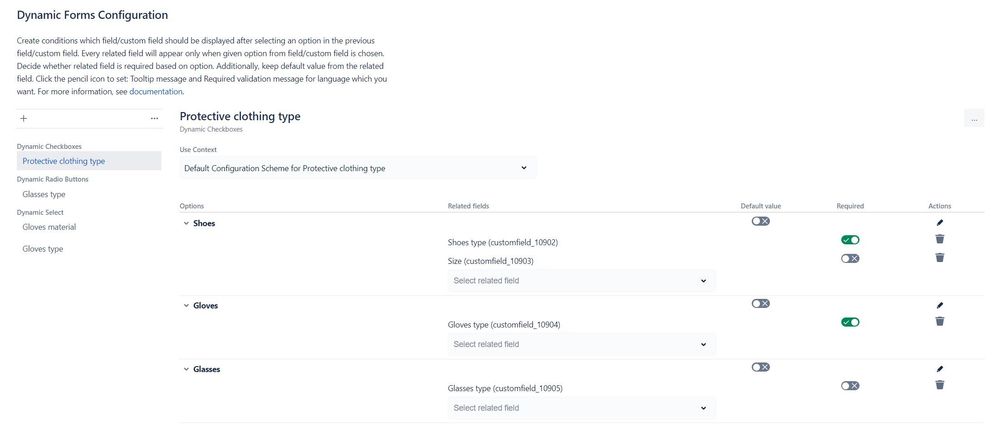
Task: Open the sidebar three-dots menu
Action: (154, 118)
